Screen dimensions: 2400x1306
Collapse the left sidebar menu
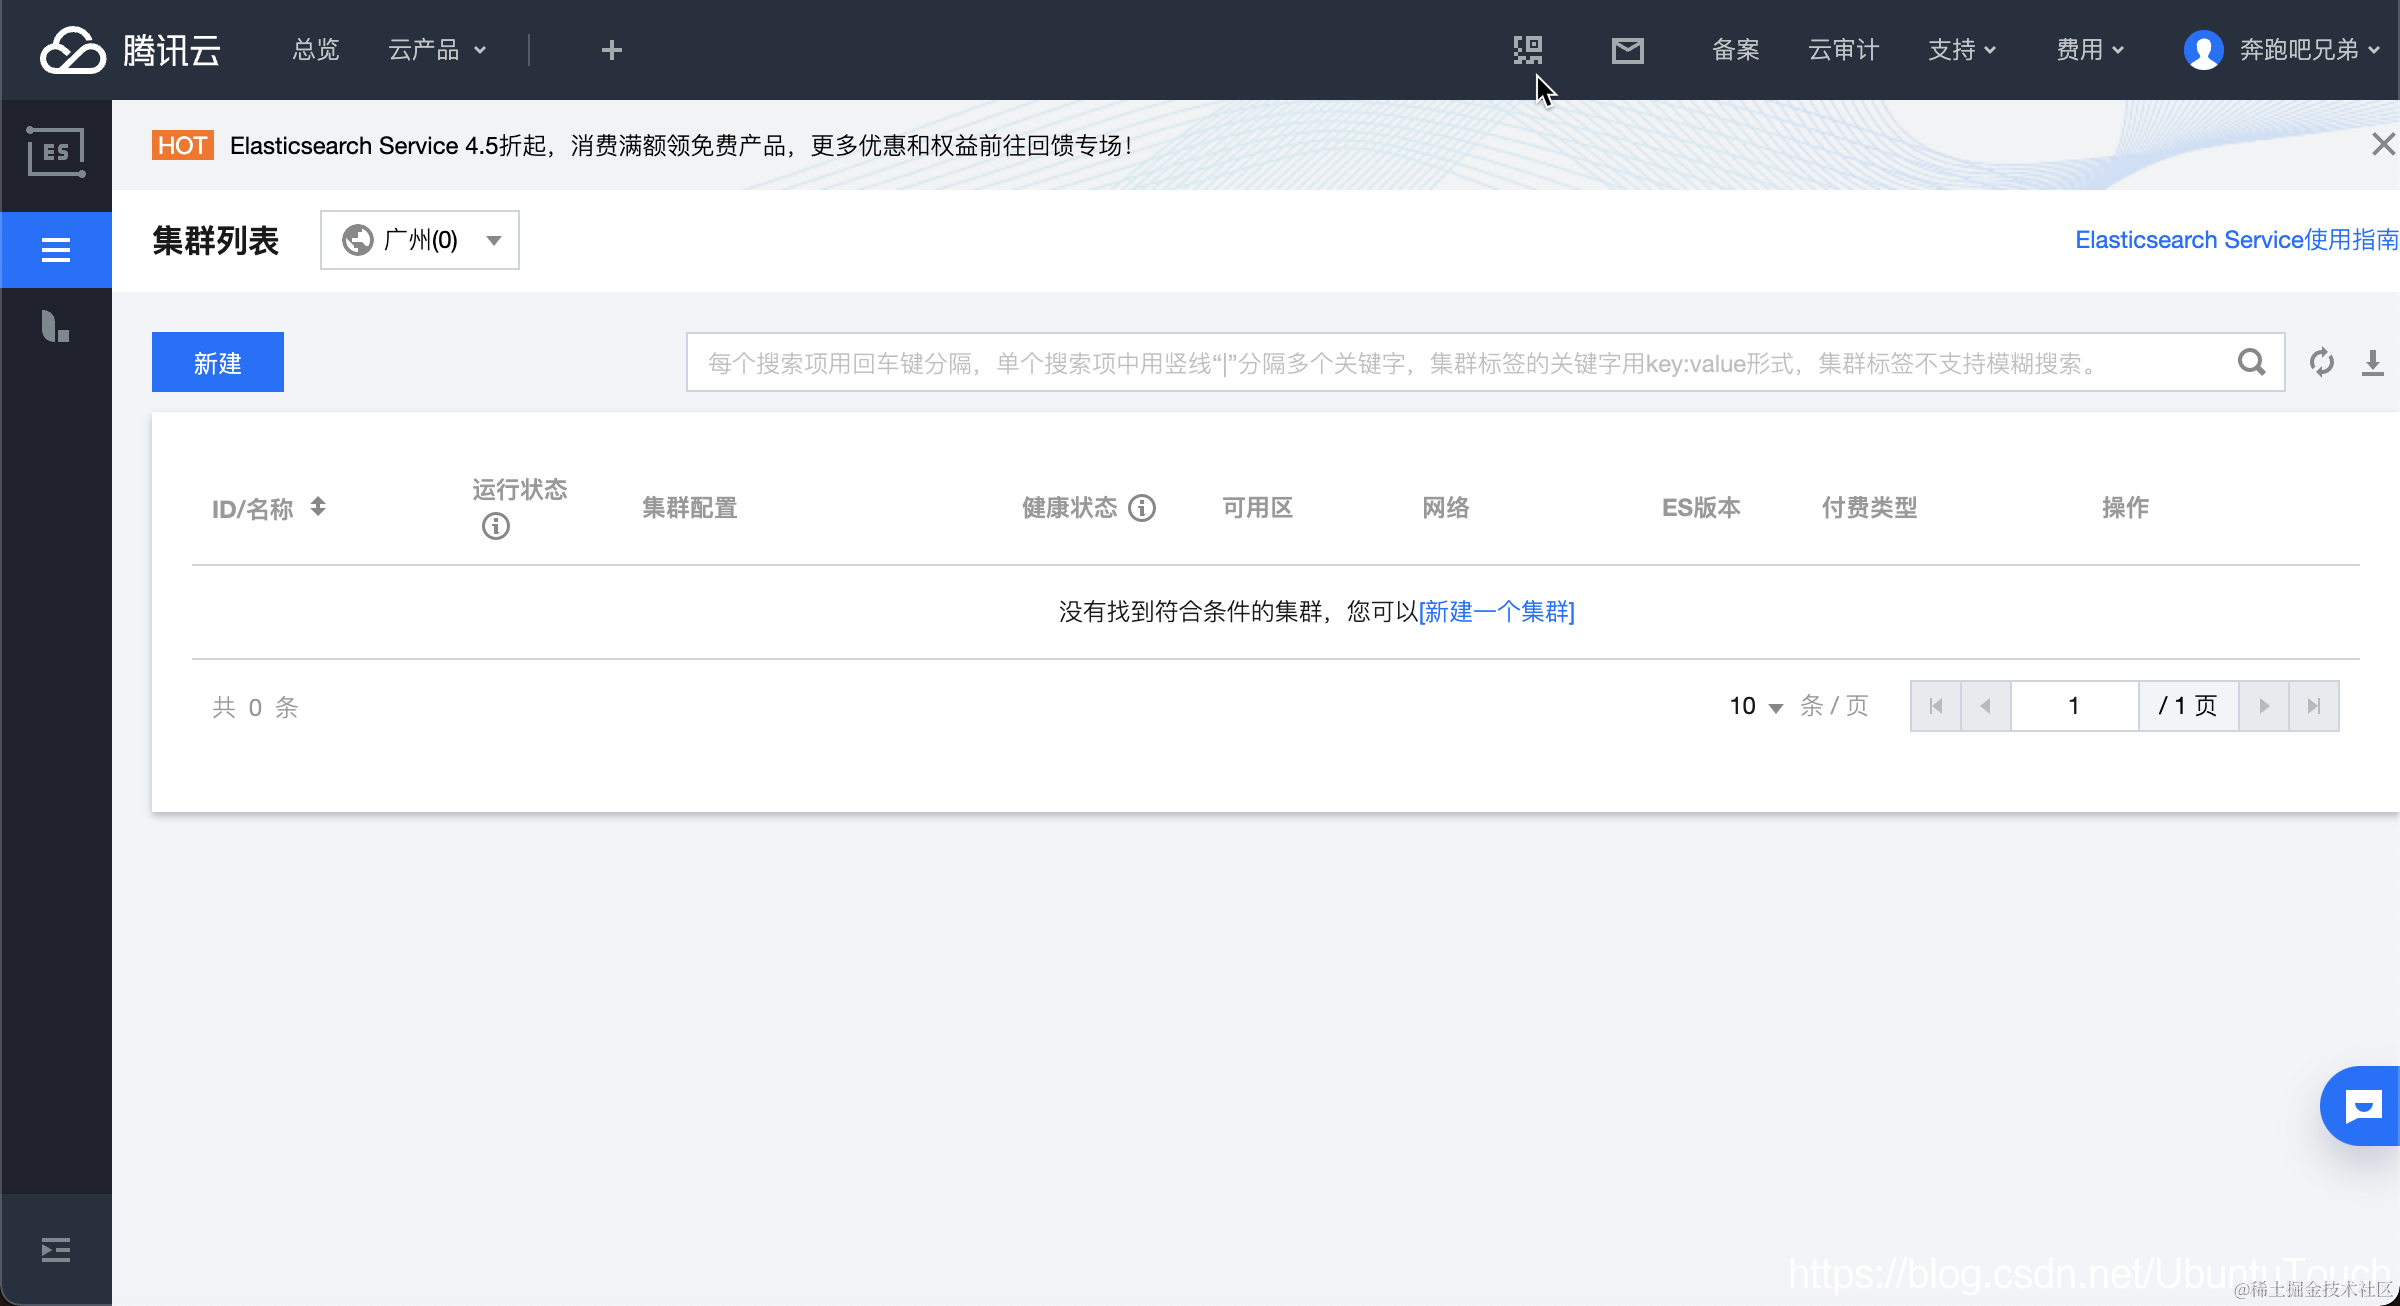pyautogui.click(x=56, y=1249)
